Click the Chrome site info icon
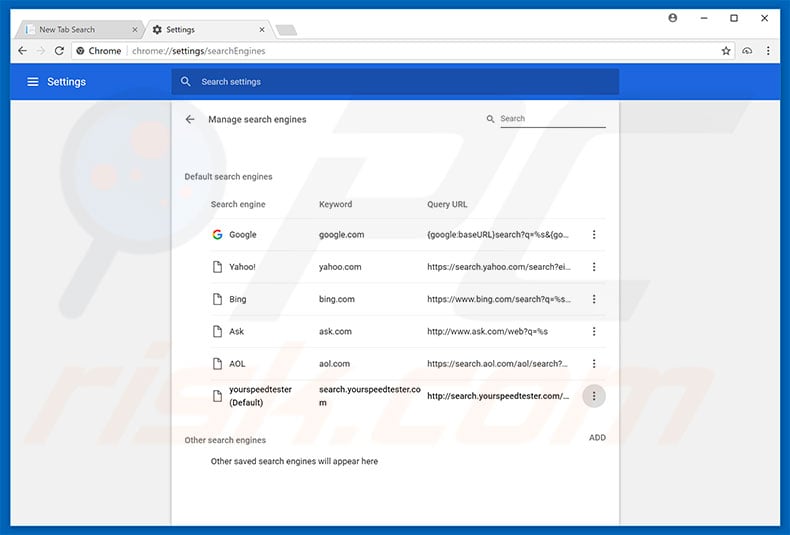 coord(80,51)
